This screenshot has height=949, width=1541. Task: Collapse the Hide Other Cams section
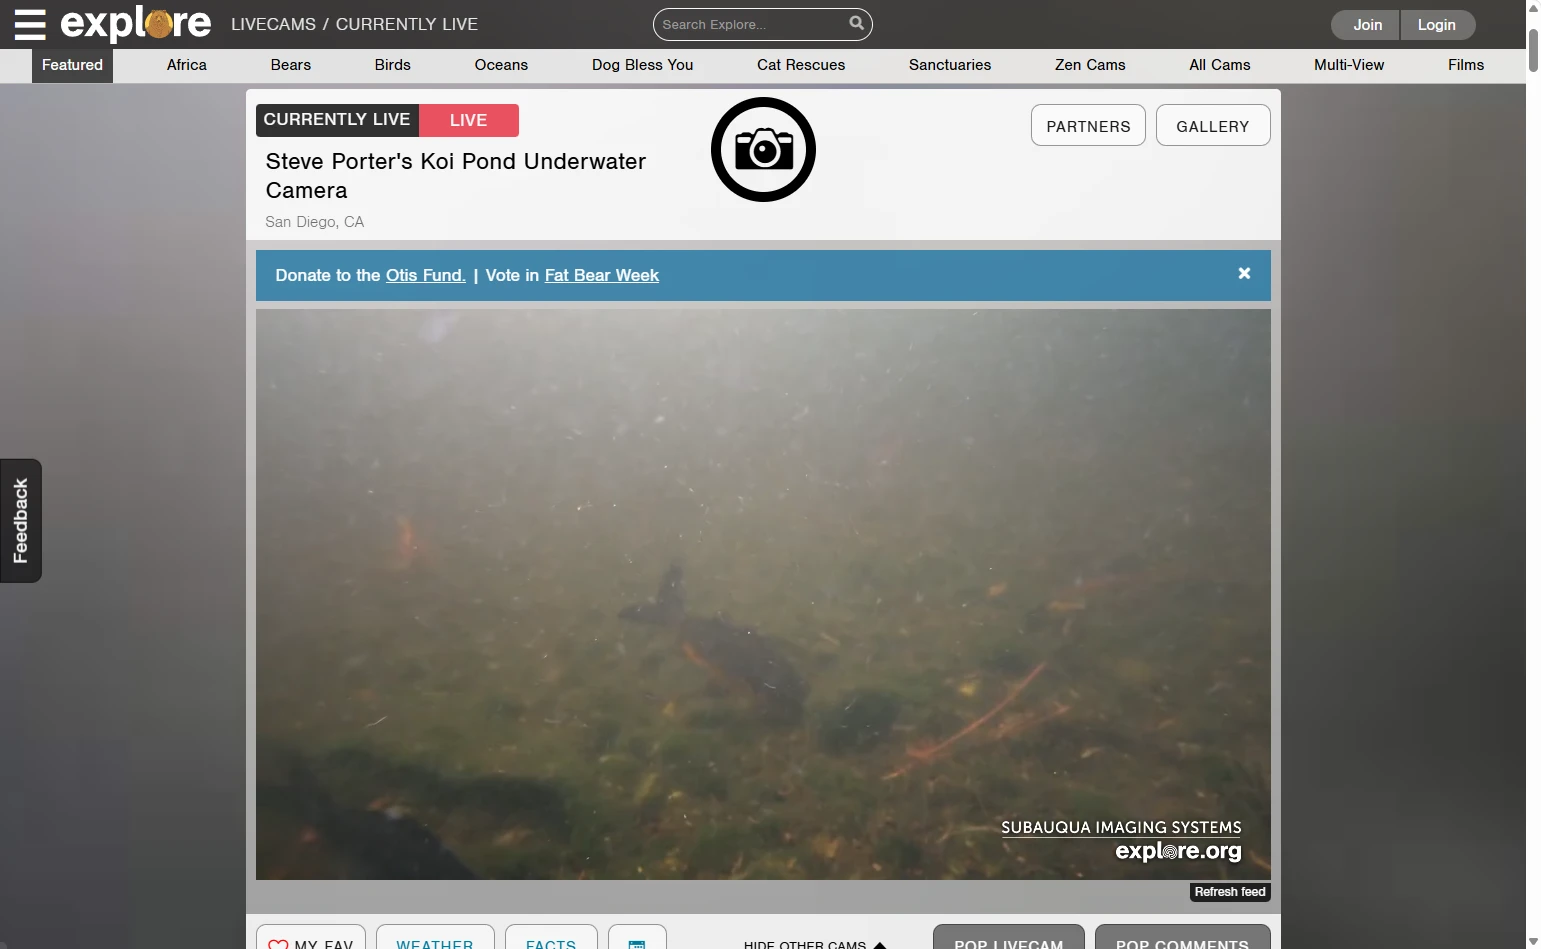814,943
